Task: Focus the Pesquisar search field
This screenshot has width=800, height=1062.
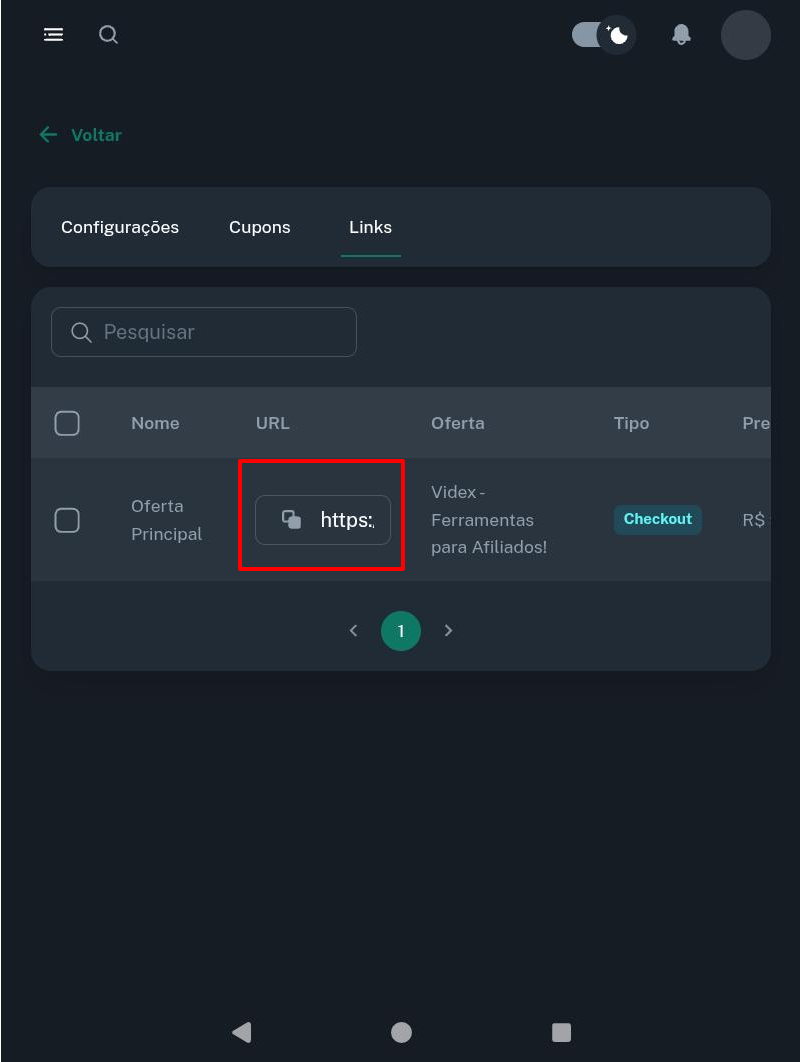Action: tap(204, 332)
